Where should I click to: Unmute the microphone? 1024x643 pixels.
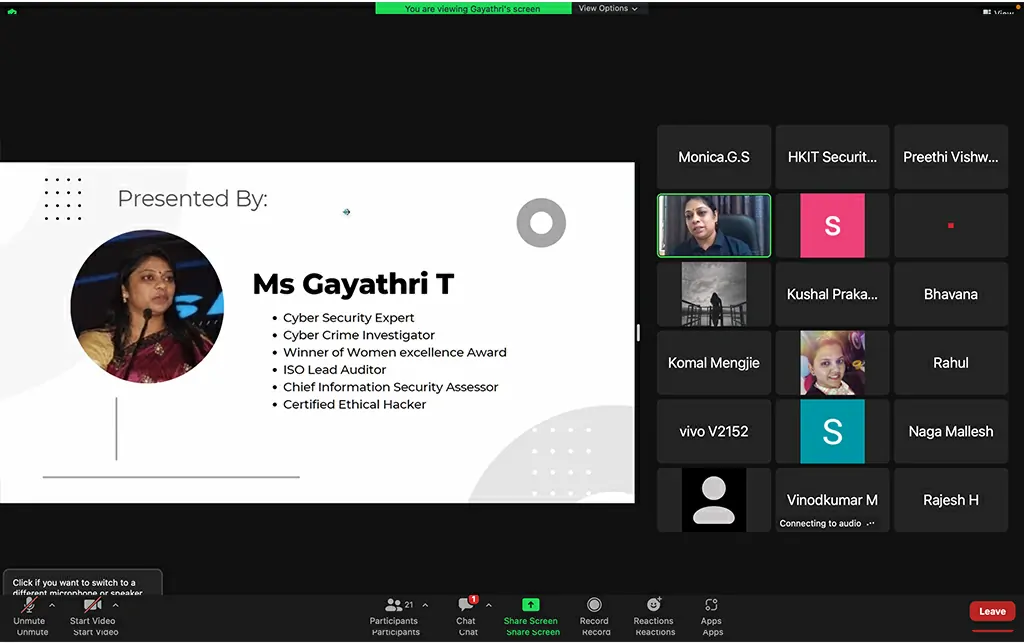[29, 612]
